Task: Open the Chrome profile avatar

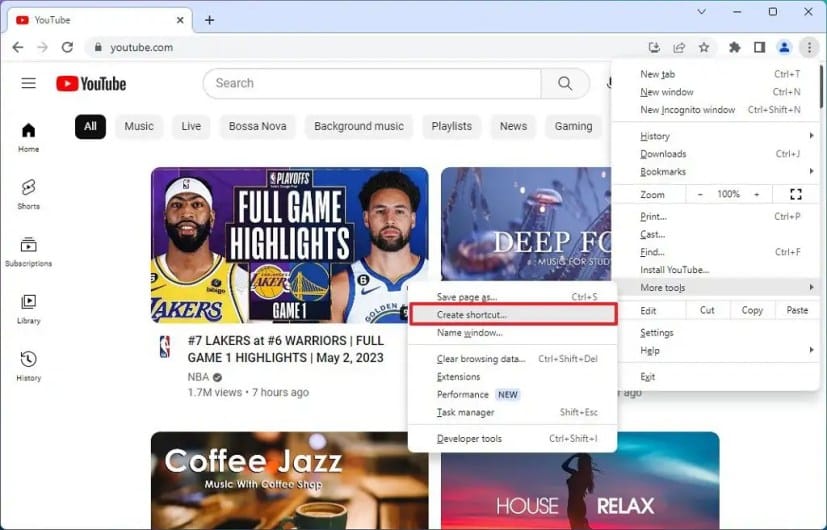Action: pos(784,47)
